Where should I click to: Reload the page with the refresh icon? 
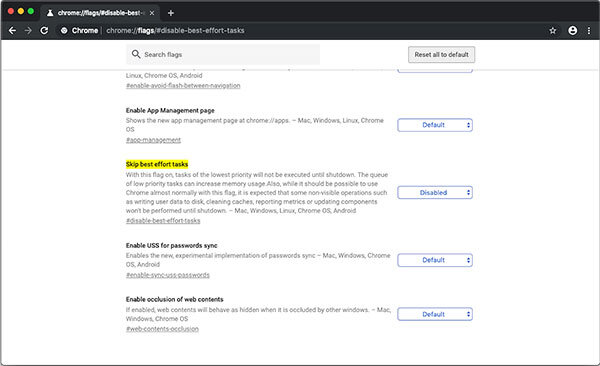click(x=44, y=31)
